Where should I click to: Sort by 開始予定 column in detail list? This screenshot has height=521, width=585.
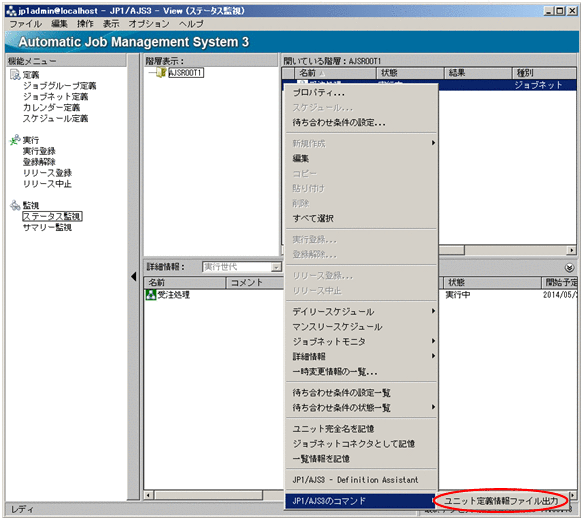(x=559, y=283)
